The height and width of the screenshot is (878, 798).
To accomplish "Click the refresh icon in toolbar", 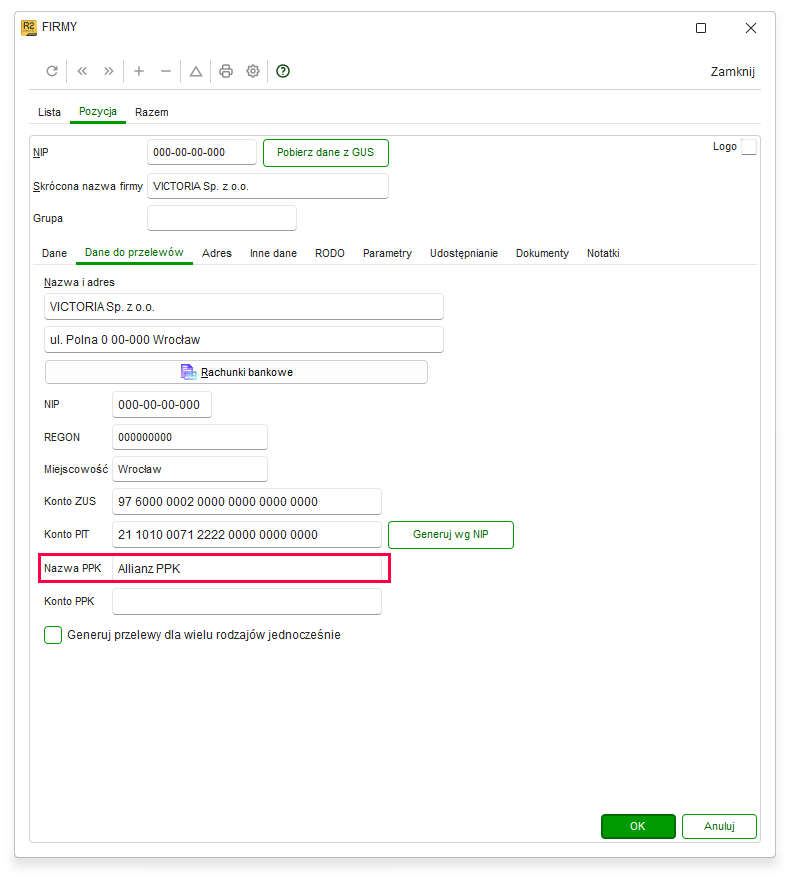I will click(x=52, y=71).
